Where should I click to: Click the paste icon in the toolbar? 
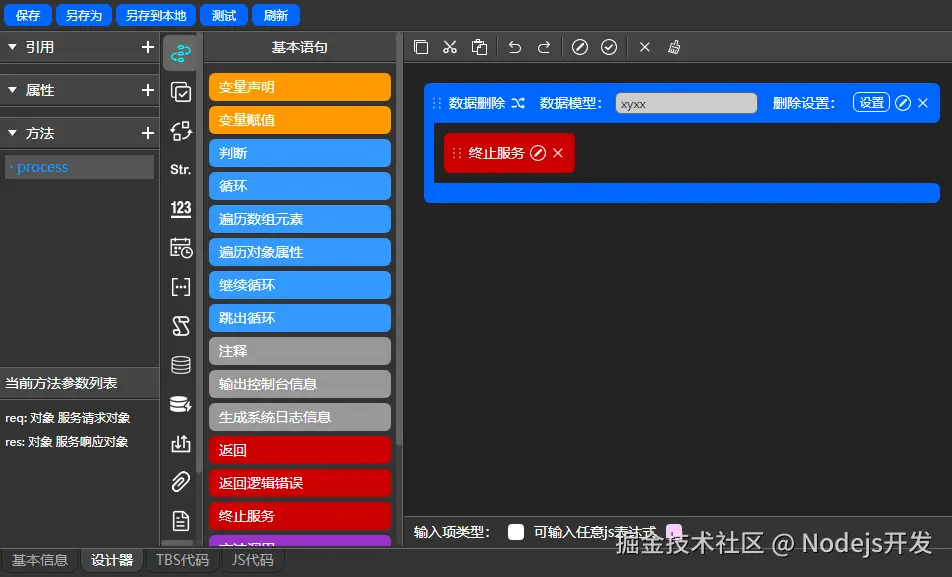(x=479, y=47)
